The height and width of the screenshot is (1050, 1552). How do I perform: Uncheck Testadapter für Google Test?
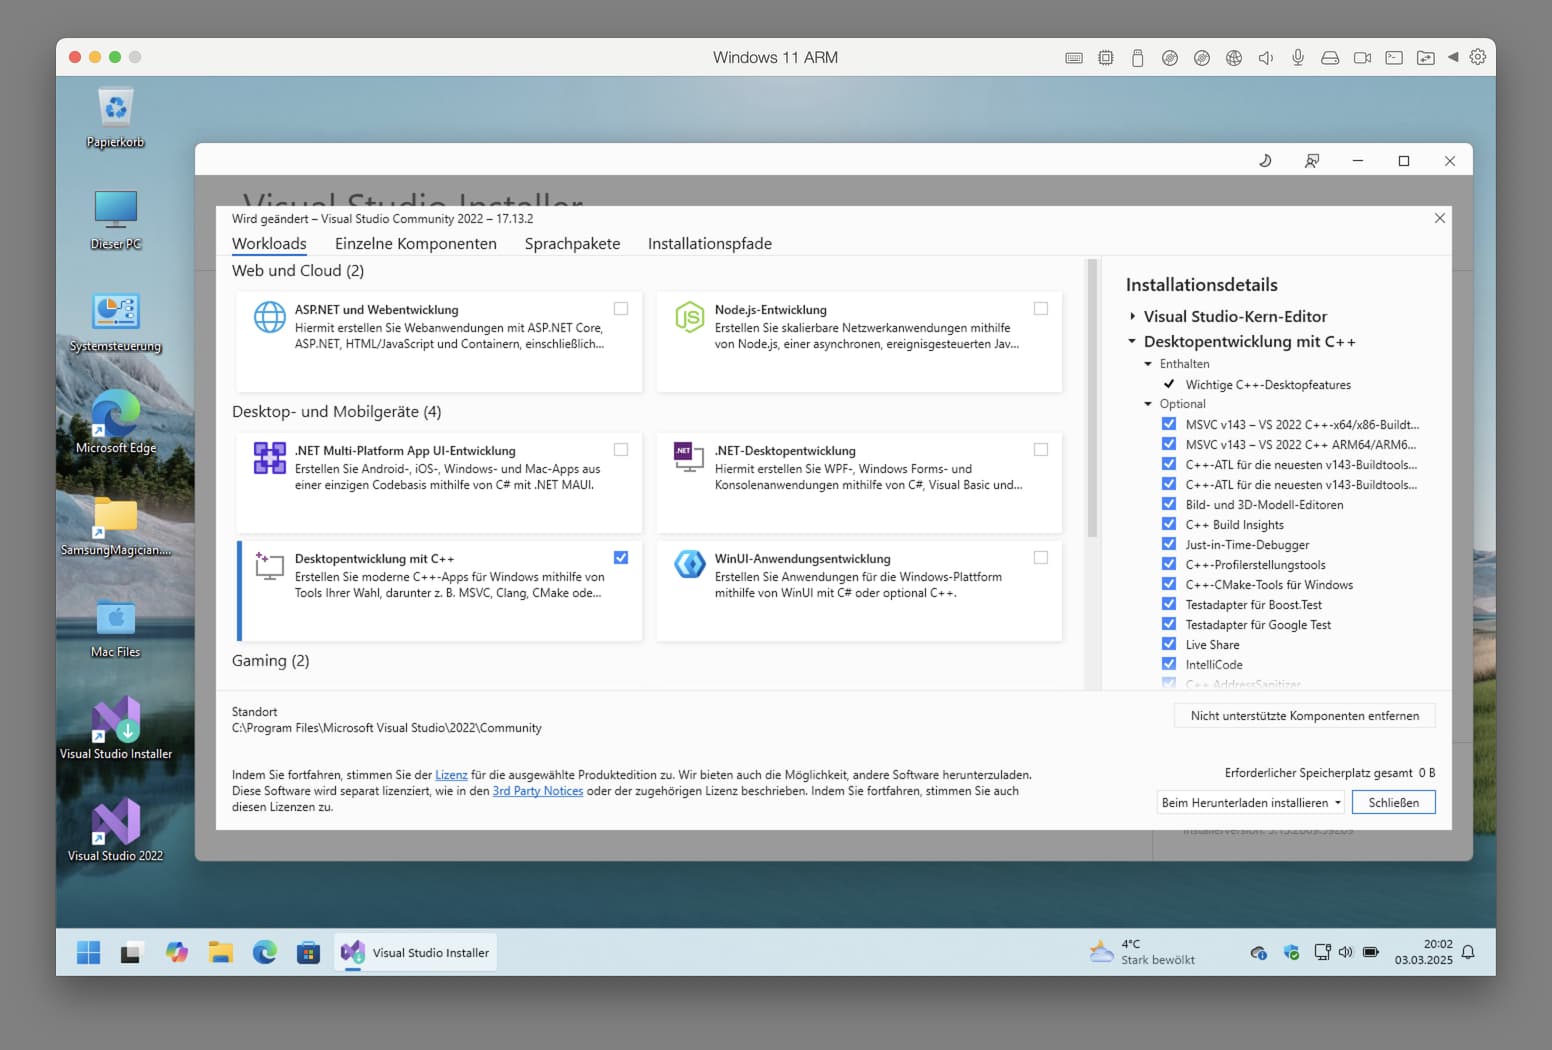(1169, 624)
